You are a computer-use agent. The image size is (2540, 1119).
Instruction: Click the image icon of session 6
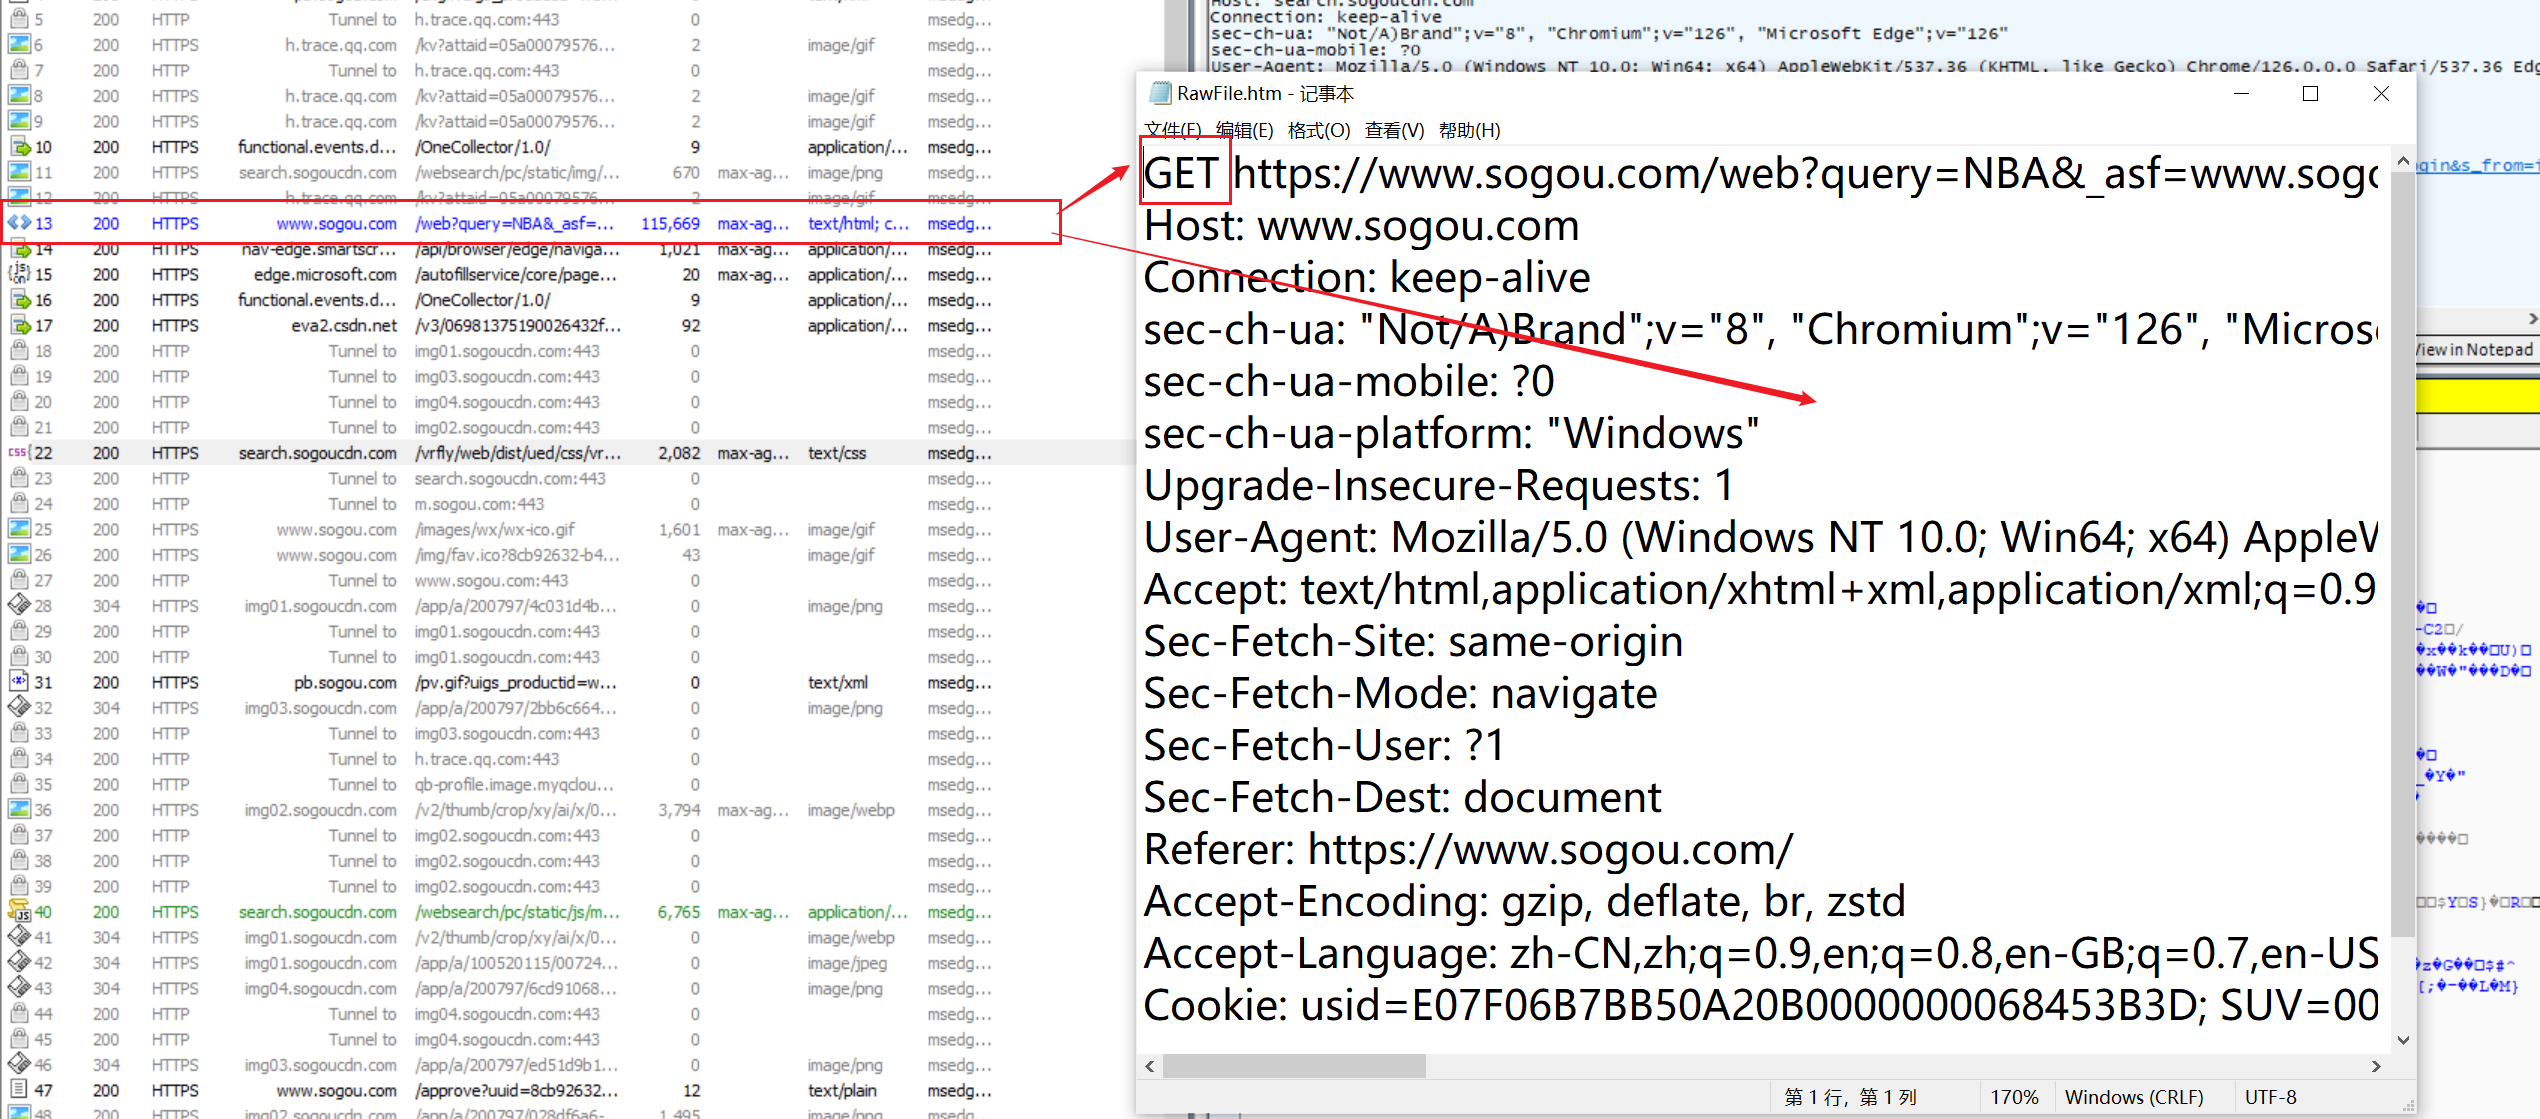pos(19,45)
